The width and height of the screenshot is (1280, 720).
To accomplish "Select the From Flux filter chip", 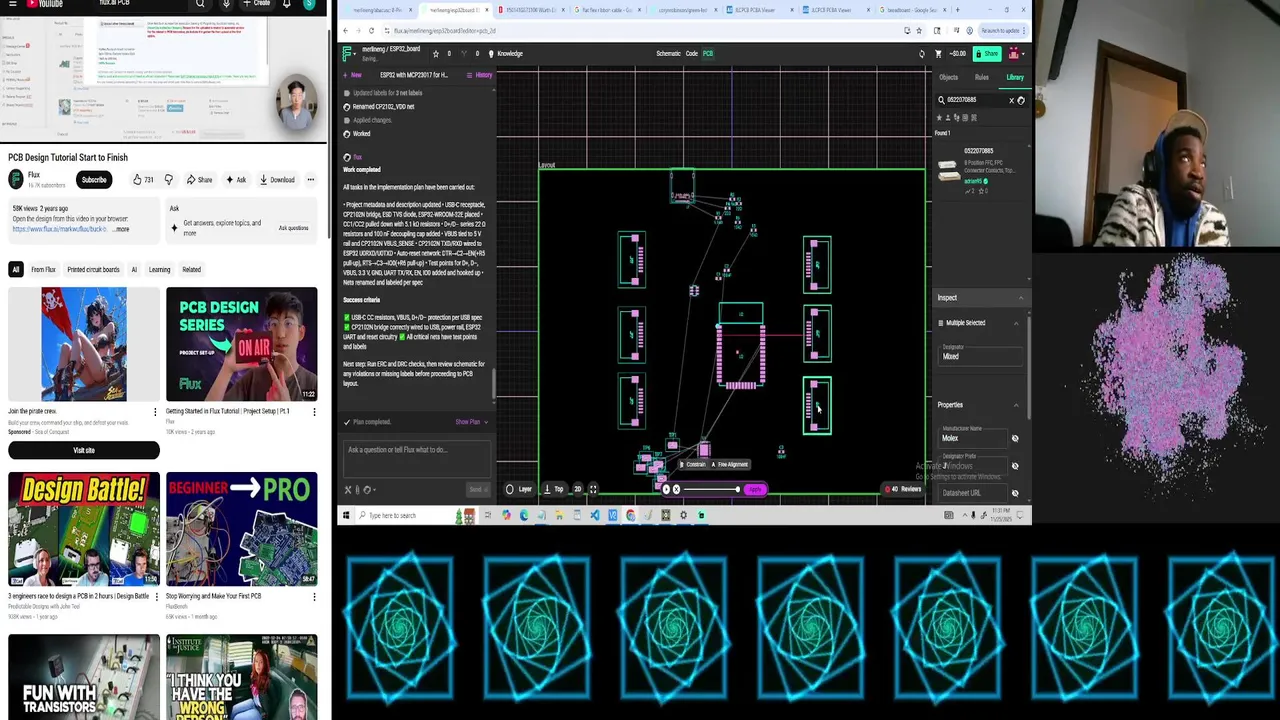I will (x=43, y=270).
